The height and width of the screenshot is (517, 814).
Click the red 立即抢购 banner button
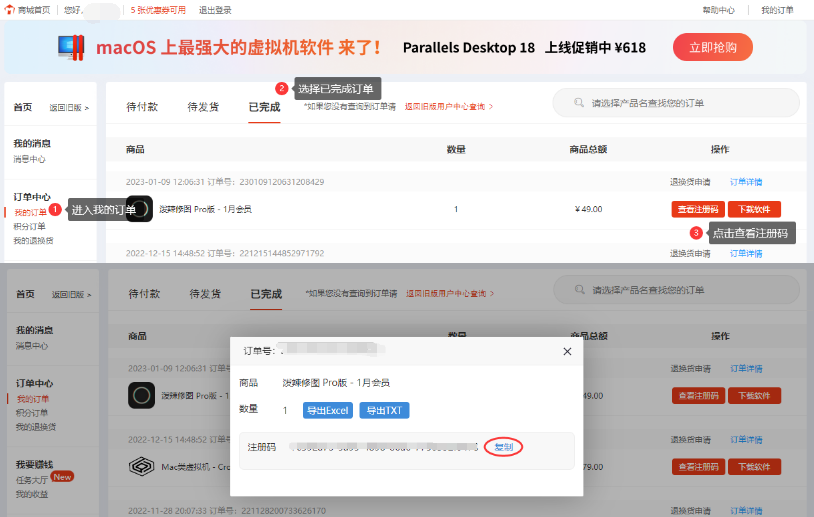pyautogui.click(x=712, y=47)
